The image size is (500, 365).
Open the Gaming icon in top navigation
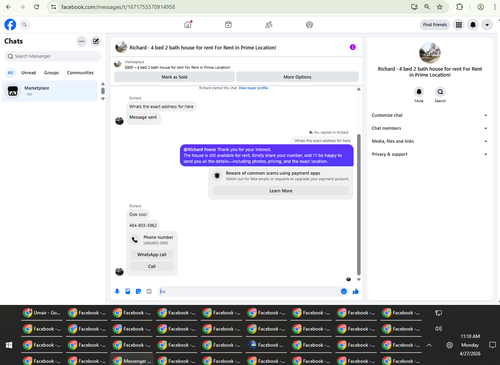(309, 24)
